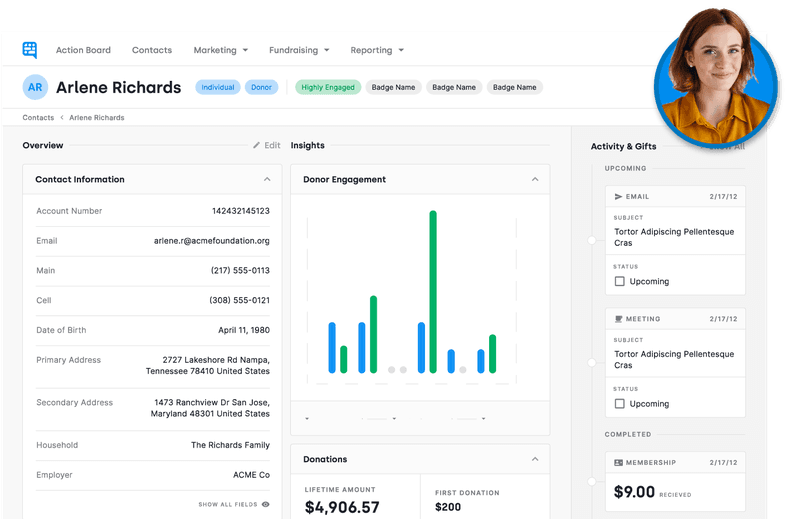The image size is (800, 519).
Task: Click account number 142432145123
Action: (x=241, y=211)
